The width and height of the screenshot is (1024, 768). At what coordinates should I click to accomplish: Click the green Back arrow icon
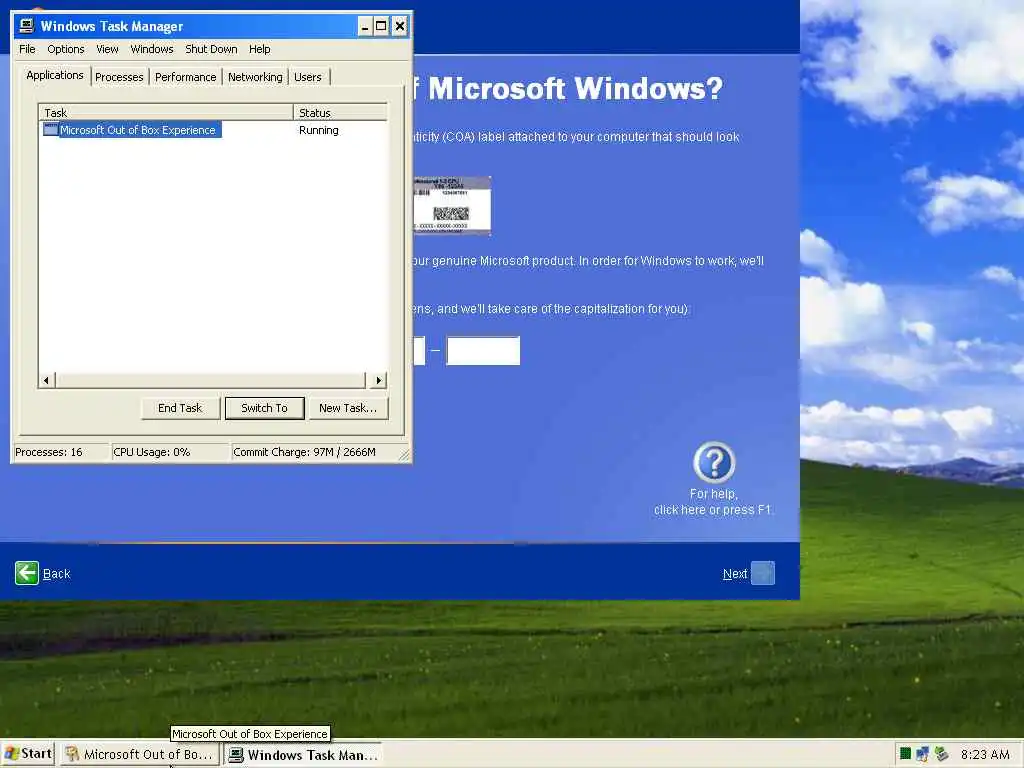27,573
